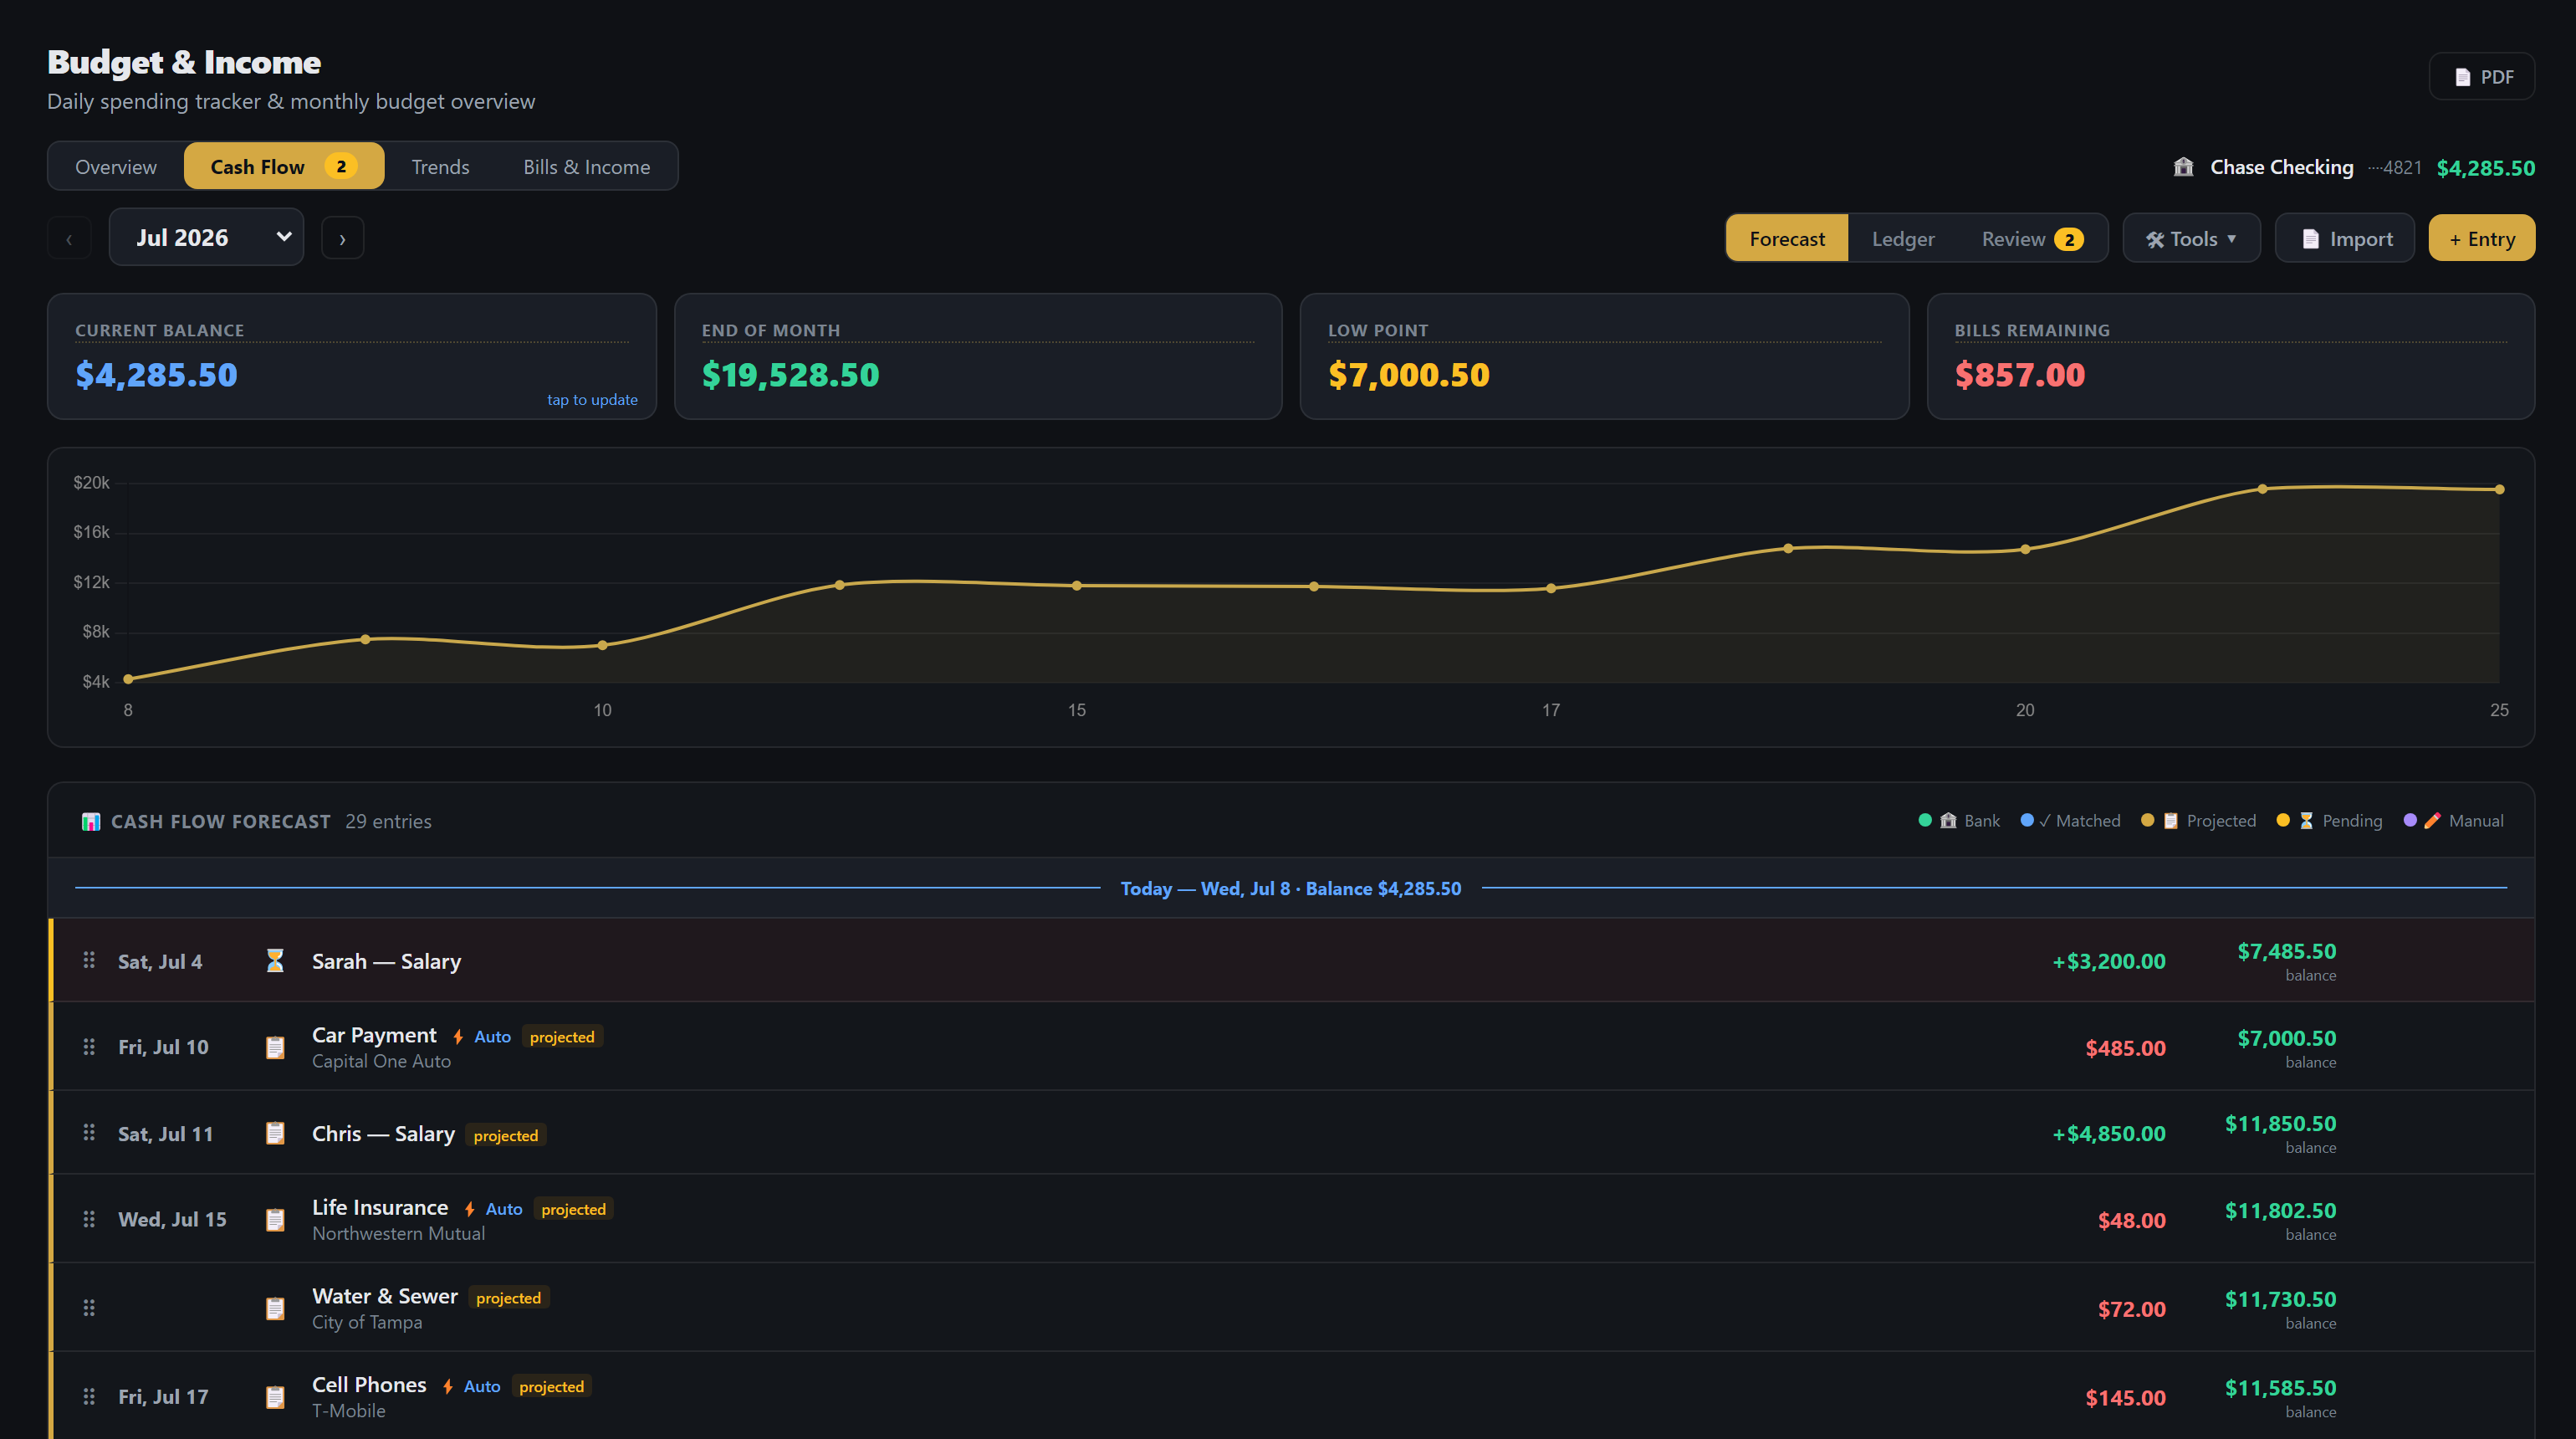
Task: Click the blue Matched legend dot
Action: pyautogui.click(x=2027, y=821)
